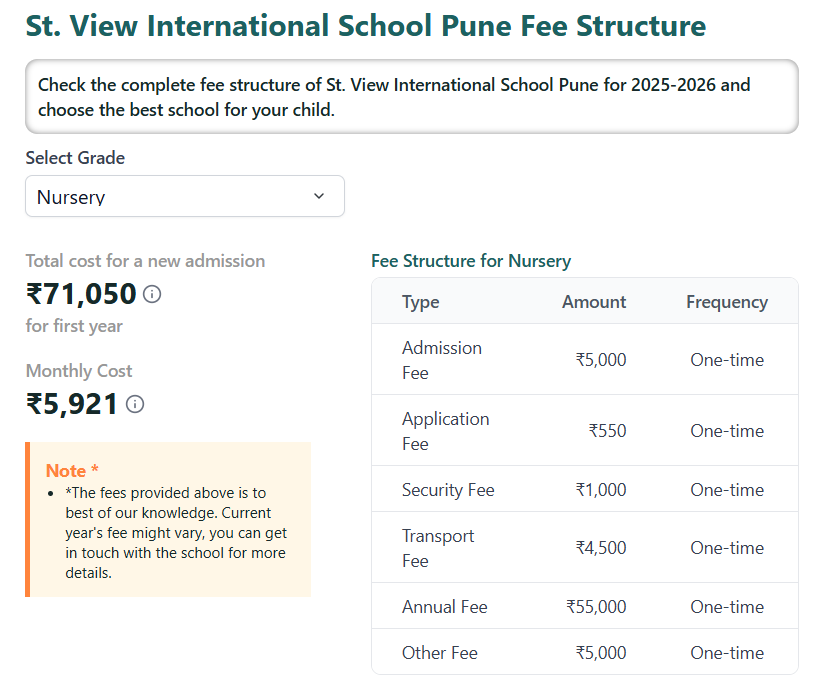Click the Type column header

coord(421,301)
